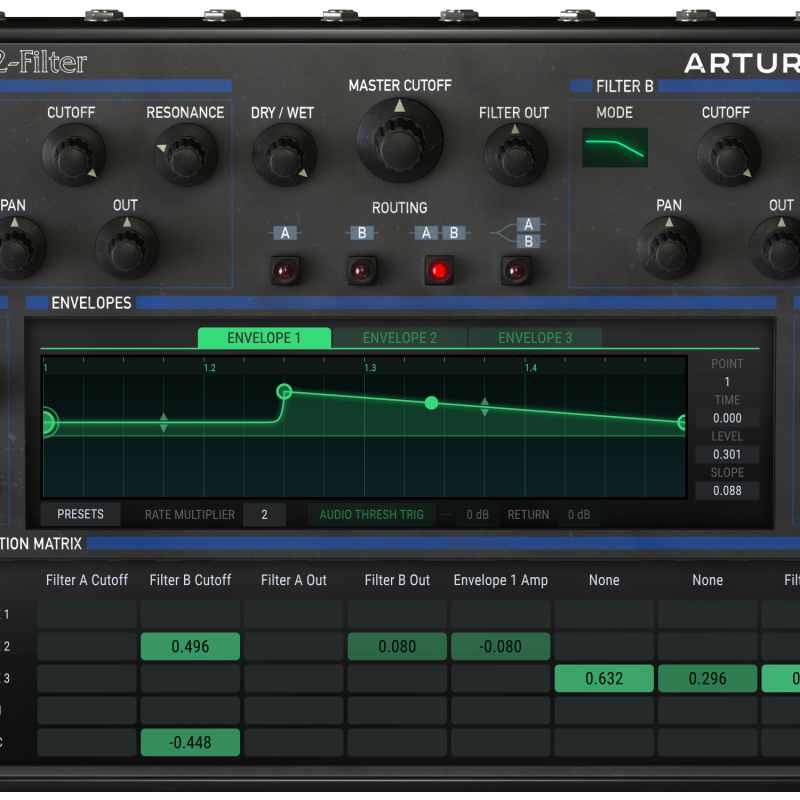This screenshot has width=800, height=800.
Task: Click matrix cell -0.080
Action: pyautogui.click(x=501, y=646)
